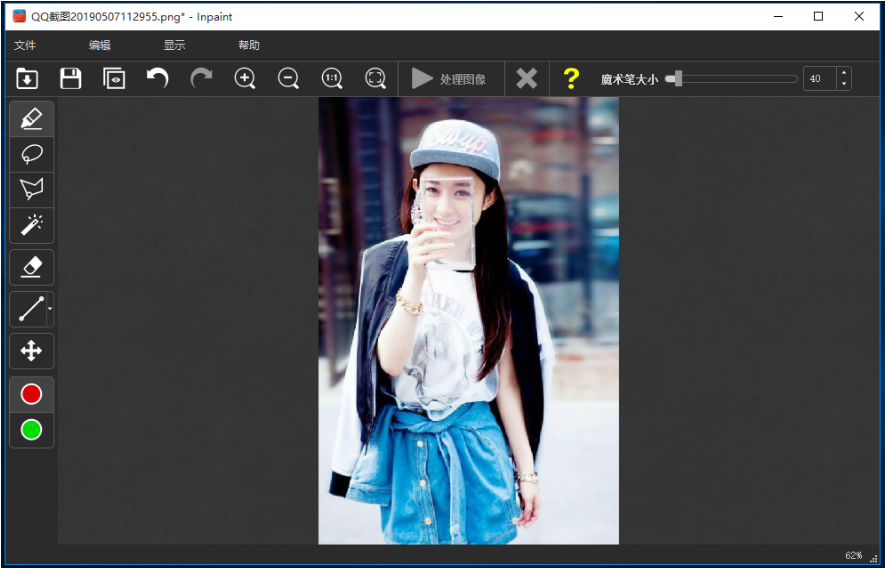Open the 编辑 menu

click(x=99, y=45)
